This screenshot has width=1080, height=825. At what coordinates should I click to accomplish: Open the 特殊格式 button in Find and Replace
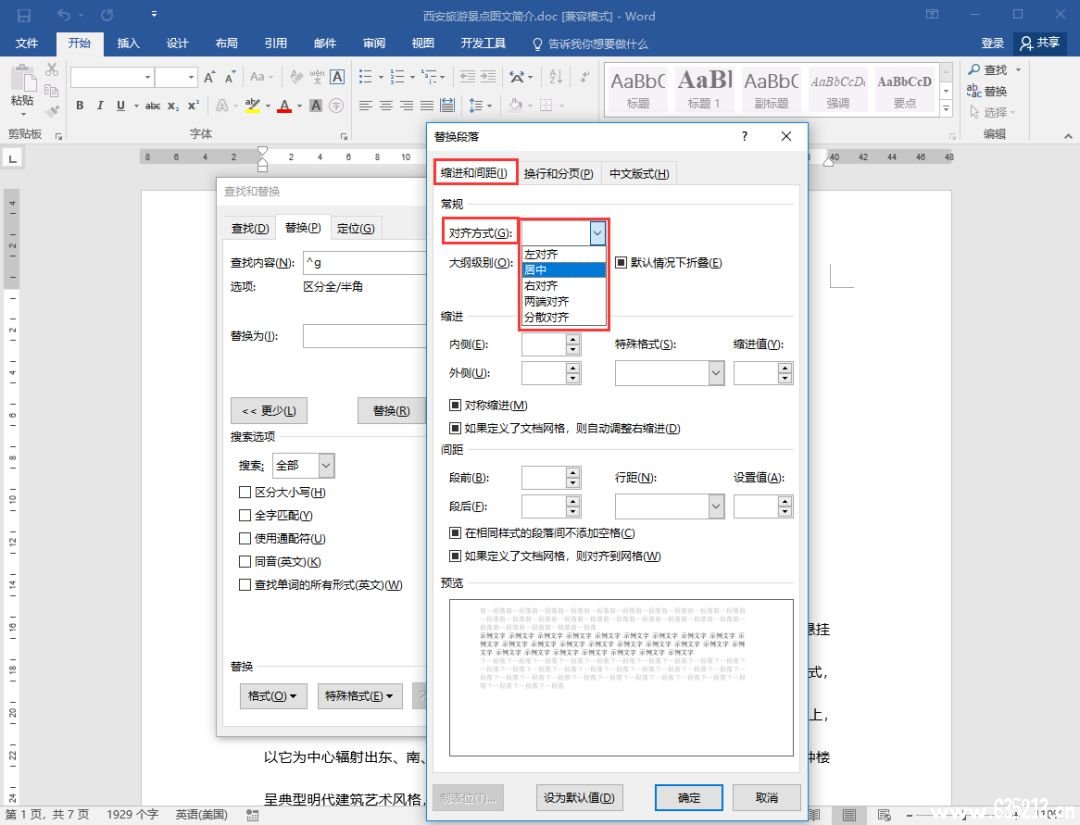pos(359,696)
